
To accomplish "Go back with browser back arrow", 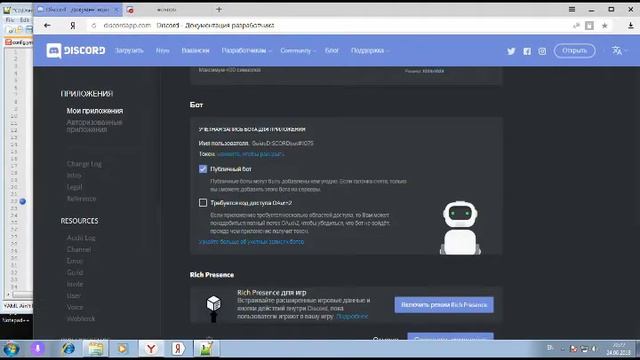I will tap(47, 25).
